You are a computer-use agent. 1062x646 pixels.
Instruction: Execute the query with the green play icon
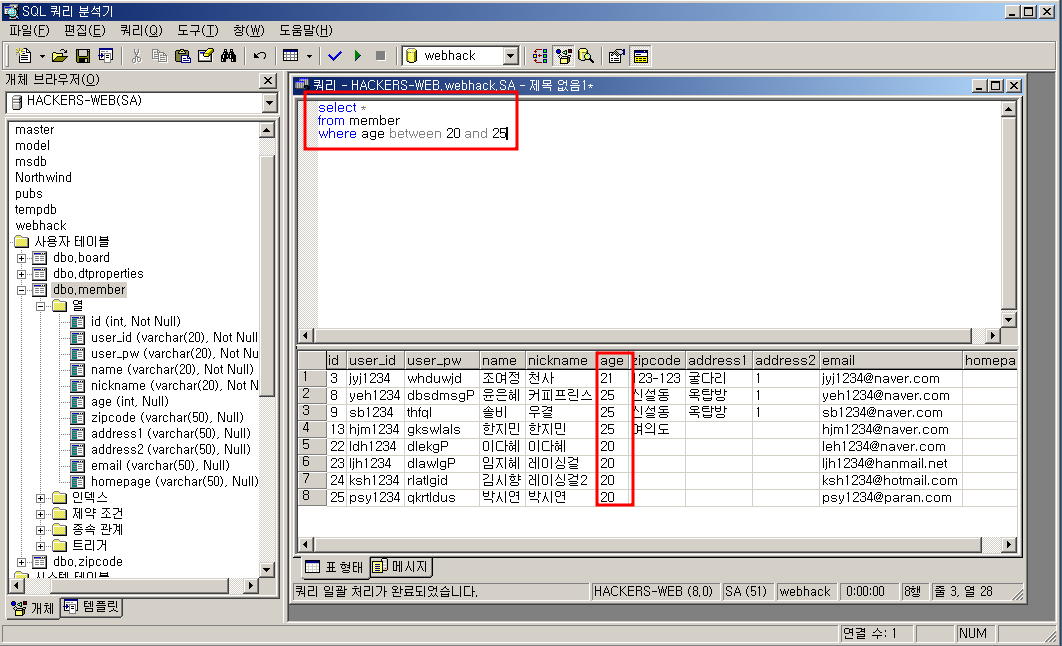[358, 56]
